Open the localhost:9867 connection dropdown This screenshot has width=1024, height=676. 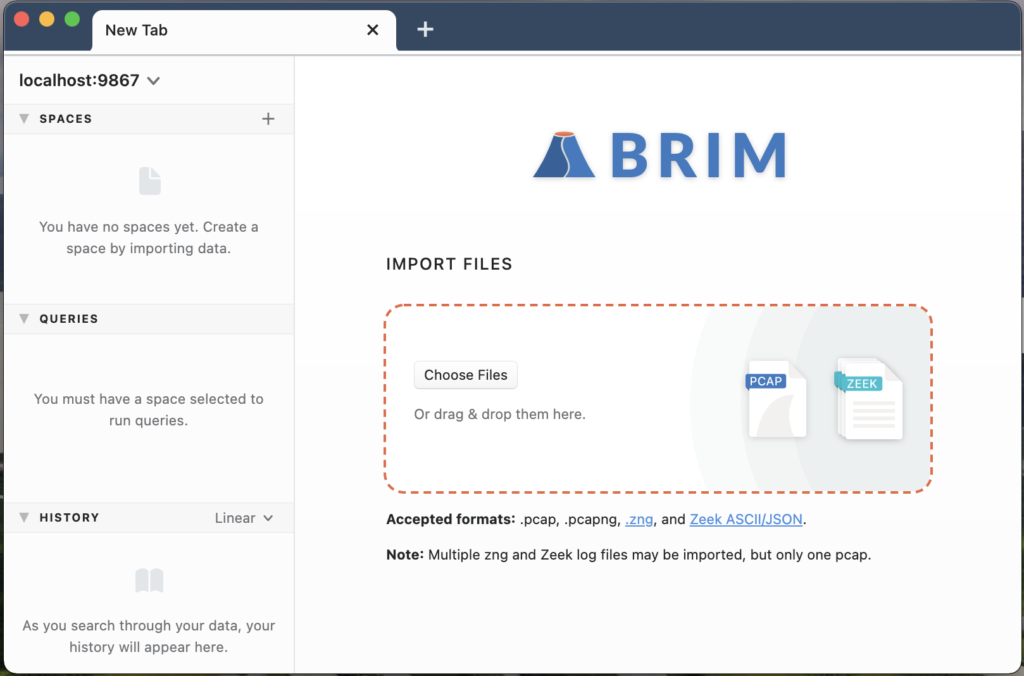tap(153, 81)
